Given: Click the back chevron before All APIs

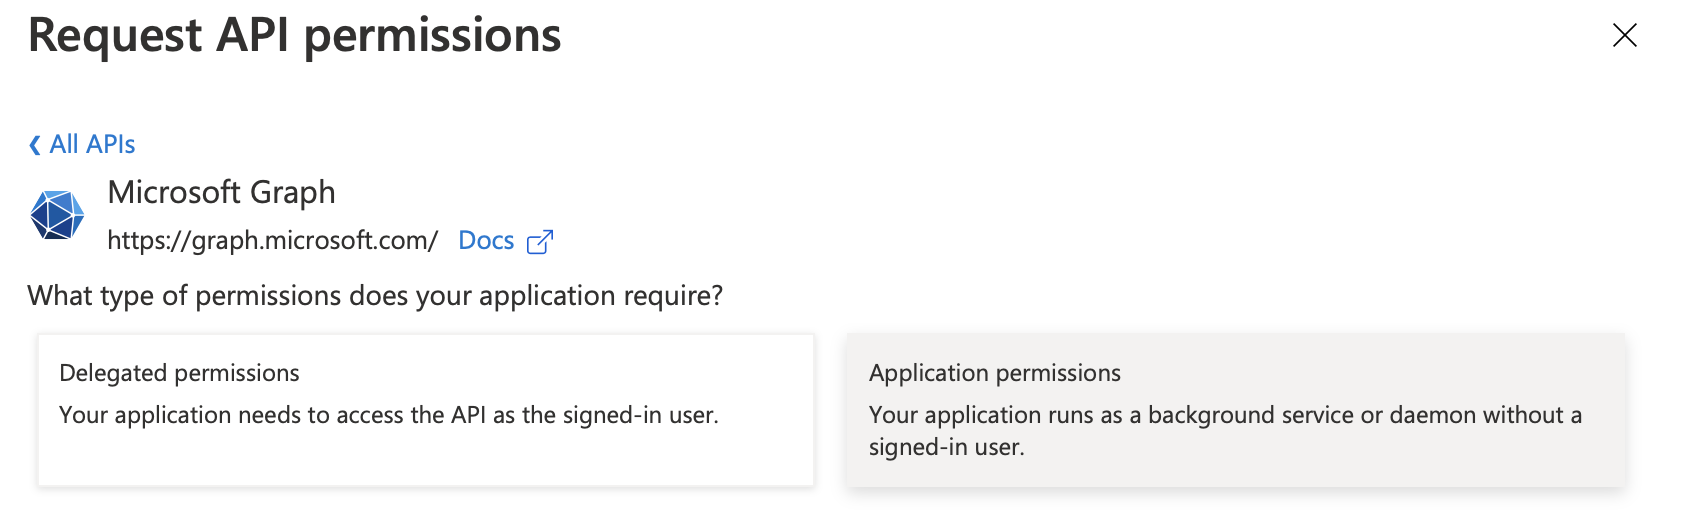Looking at the screenshot, I should pos(35,145).
